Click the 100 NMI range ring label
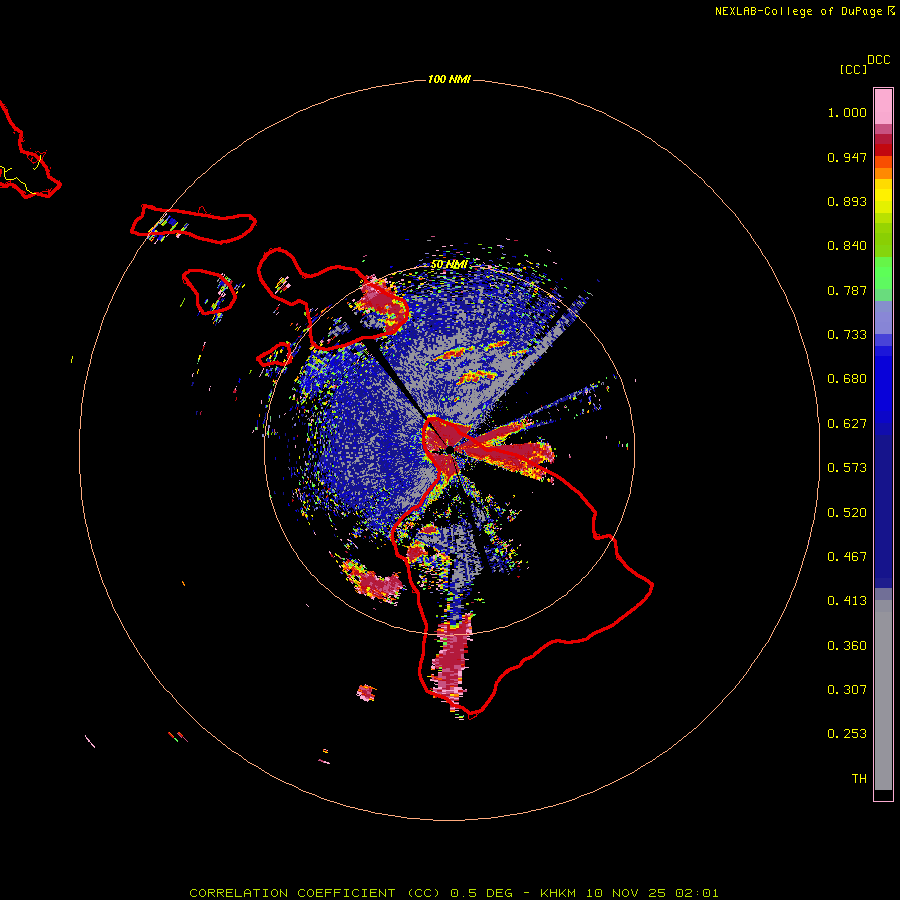Viewport: 900px width, 900px height. [x=449, y=79]
